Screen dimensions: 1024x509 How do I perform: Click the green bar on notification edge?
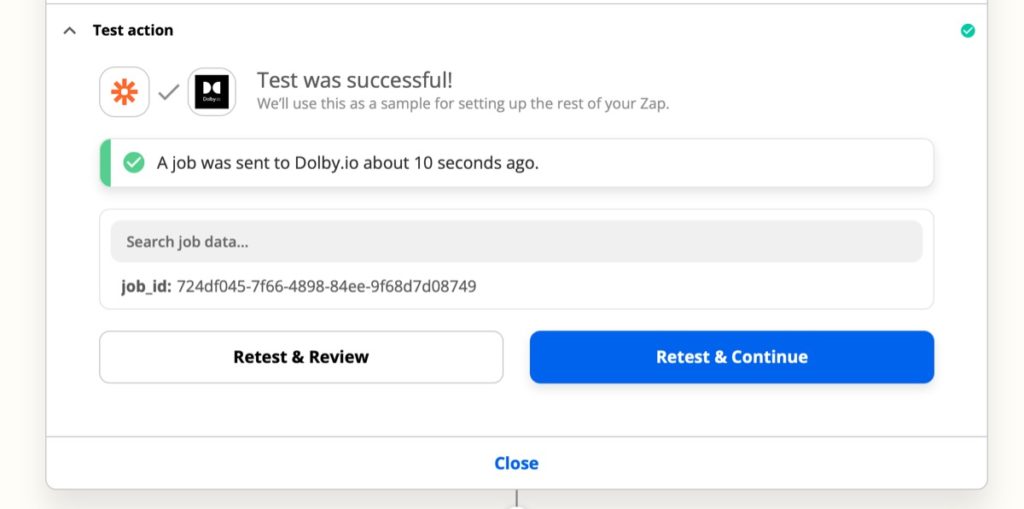(104, 163)
